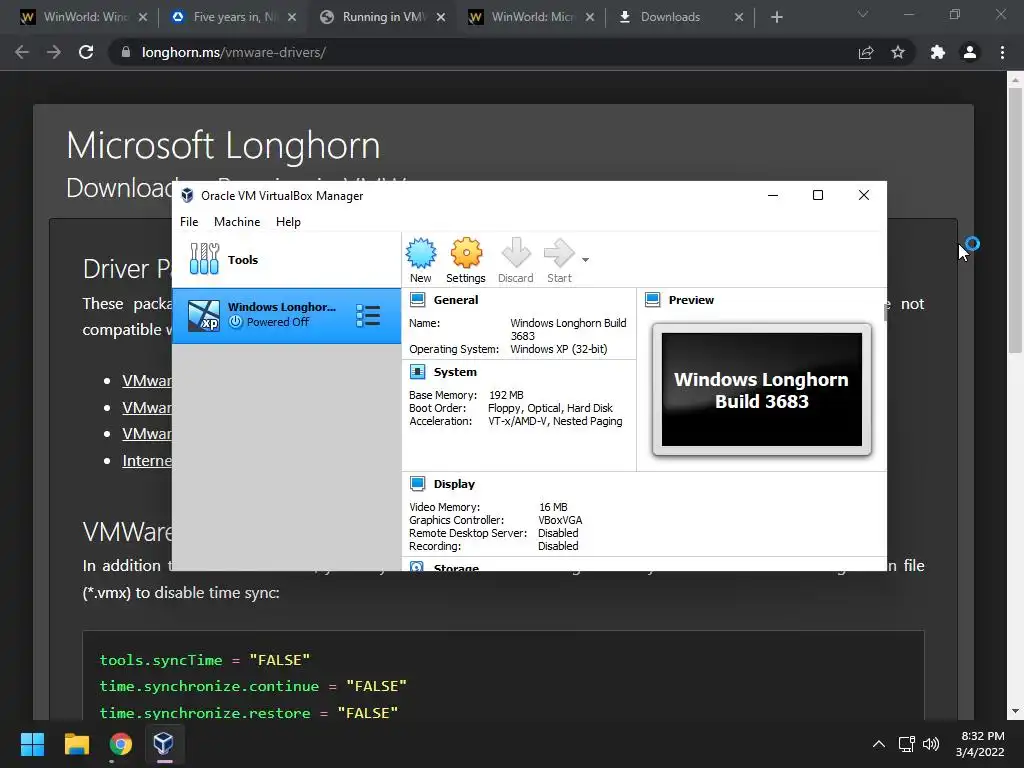
Task: Open the first VMware driver link
Action: 147,381
